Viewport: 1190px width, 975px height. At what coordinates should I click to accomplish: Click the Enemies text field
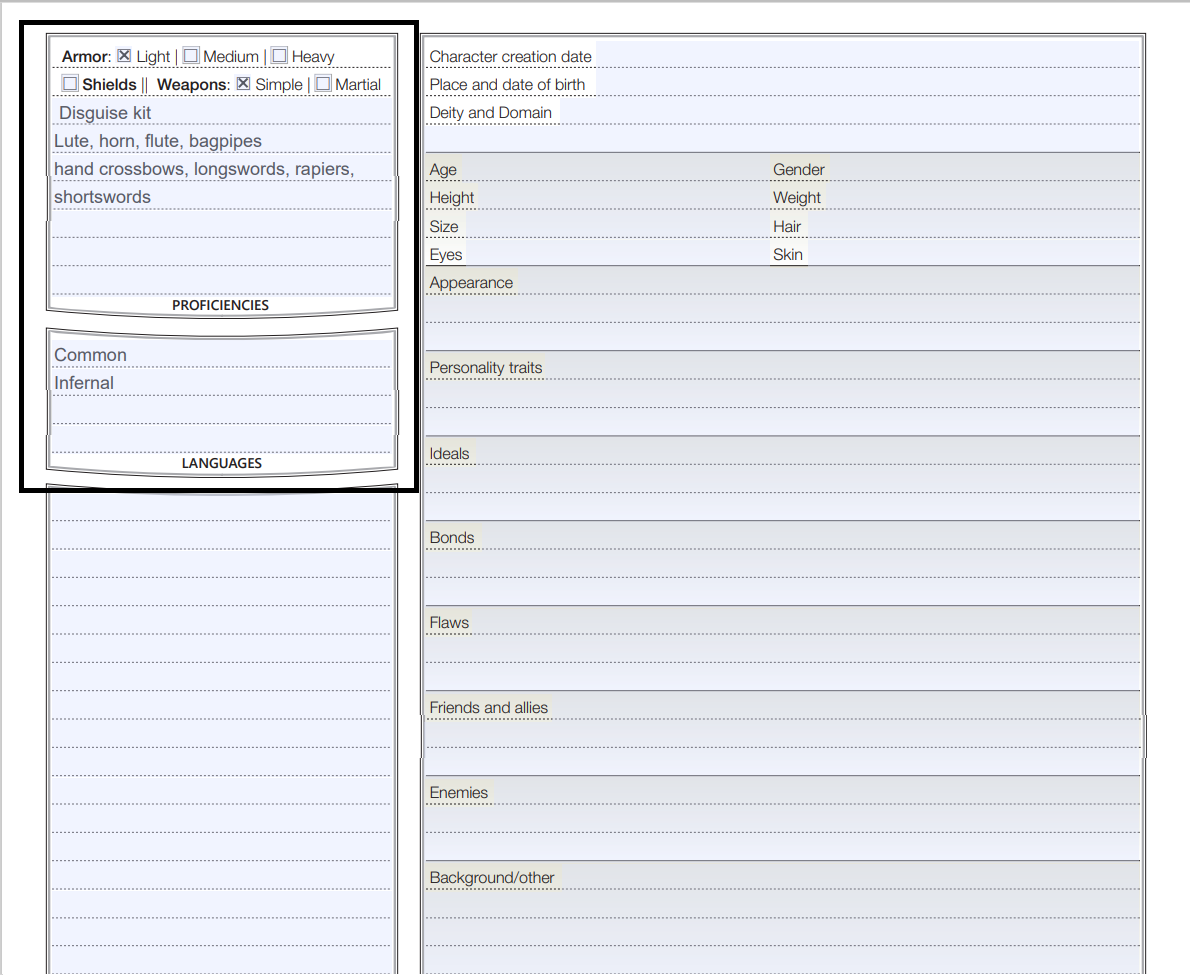tap(782, 819)
